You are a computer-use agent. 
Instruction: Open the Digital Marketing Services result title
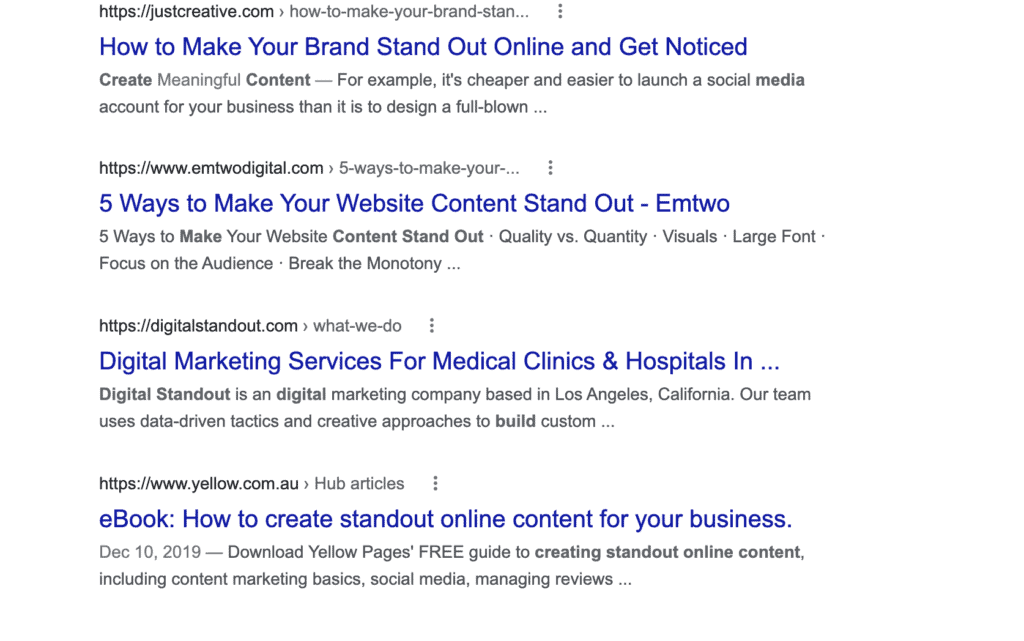[x=439, y=361]
